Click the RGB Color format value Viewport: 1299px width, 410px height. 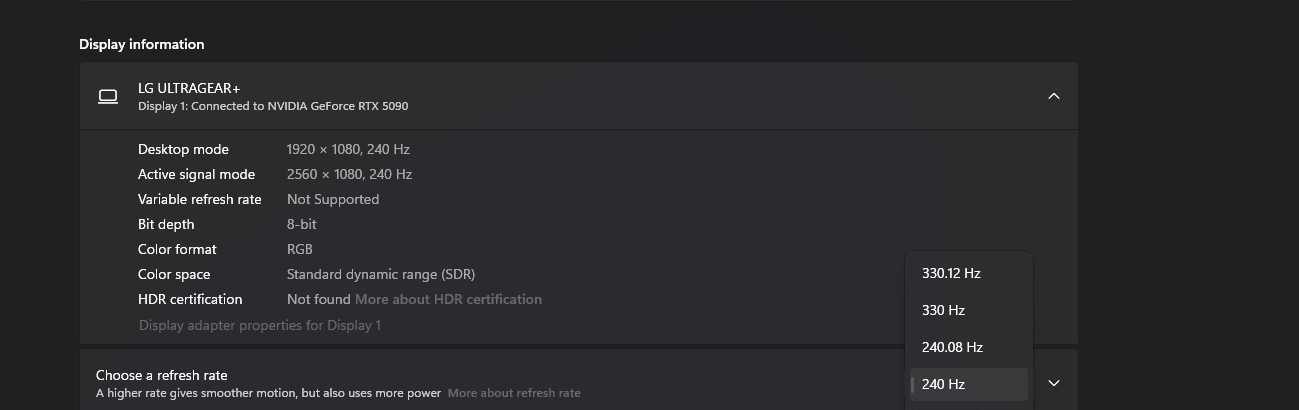tap(300, 249)
